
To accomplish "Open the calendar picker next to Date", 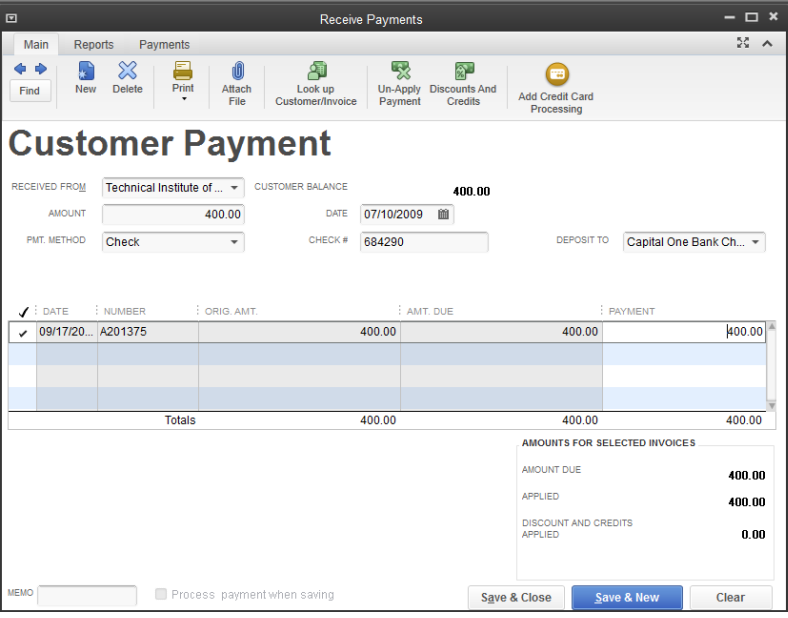I will point(443,215).
